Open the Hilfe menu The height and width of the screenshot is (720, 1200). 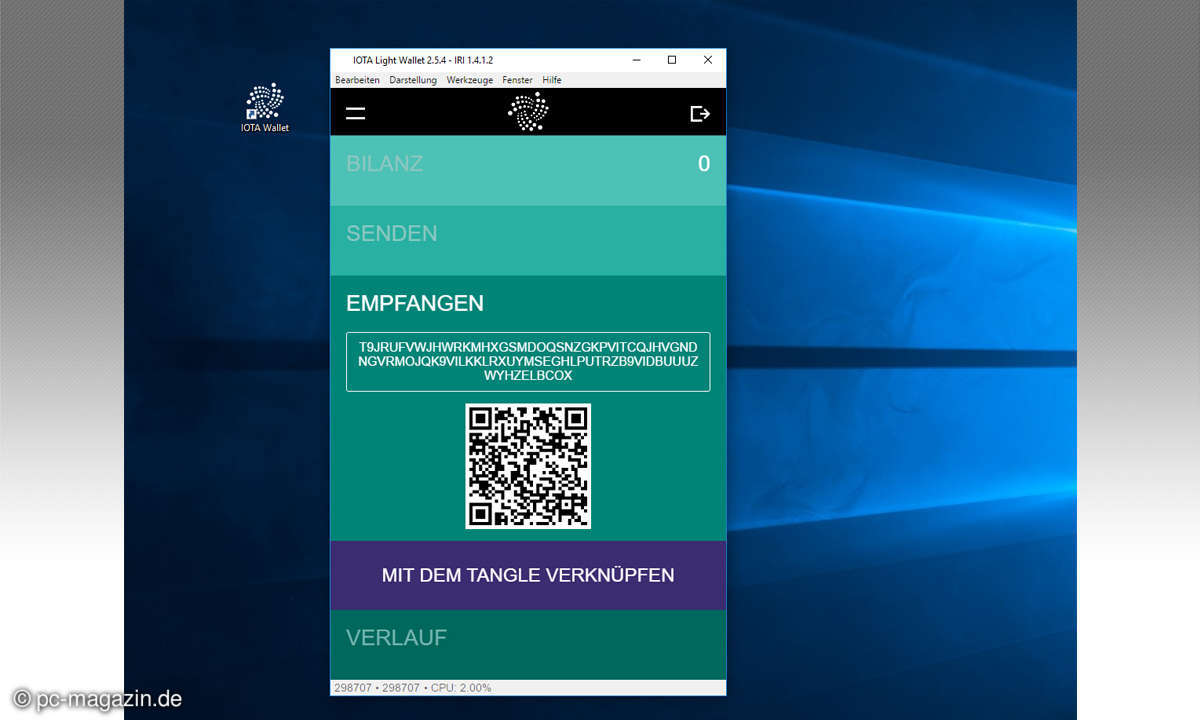[x=552, y=80]
